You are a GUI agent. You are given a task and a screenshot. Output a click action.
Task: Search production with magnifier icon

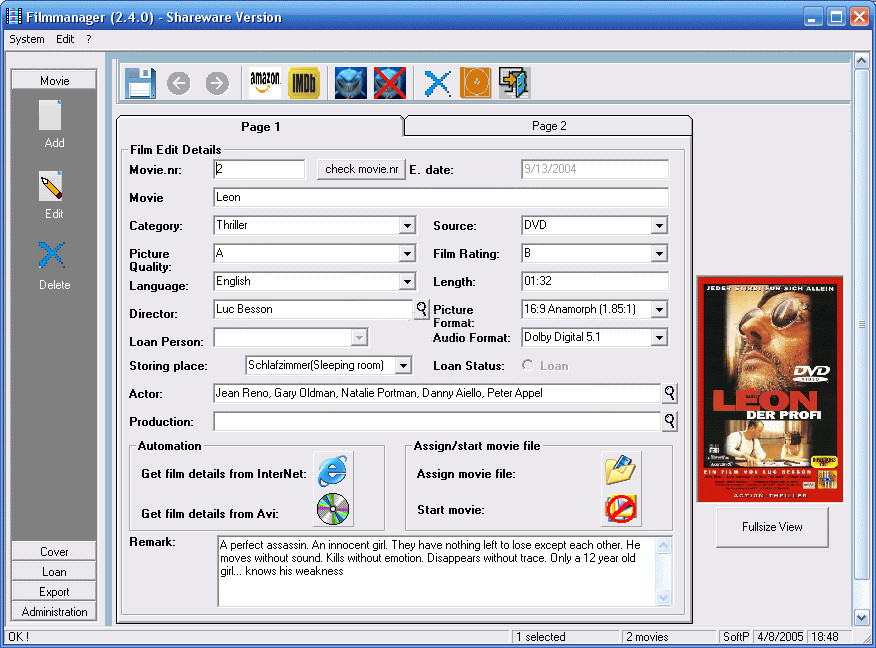[x=669, y=421]
